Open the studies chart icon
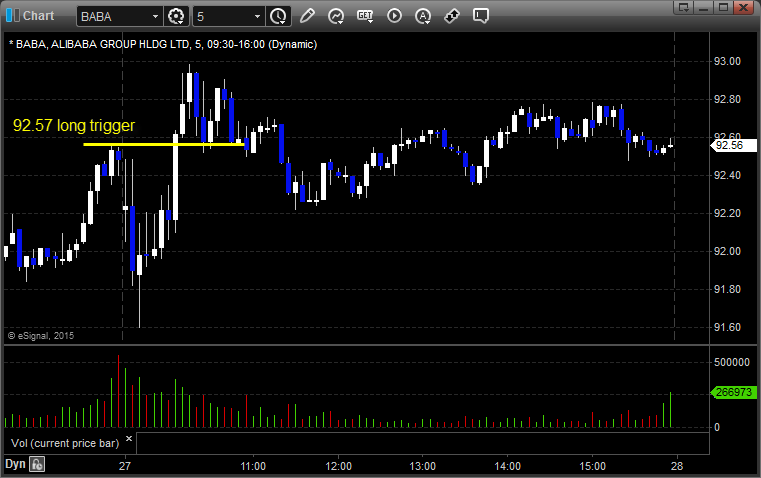 coord(336,16)
